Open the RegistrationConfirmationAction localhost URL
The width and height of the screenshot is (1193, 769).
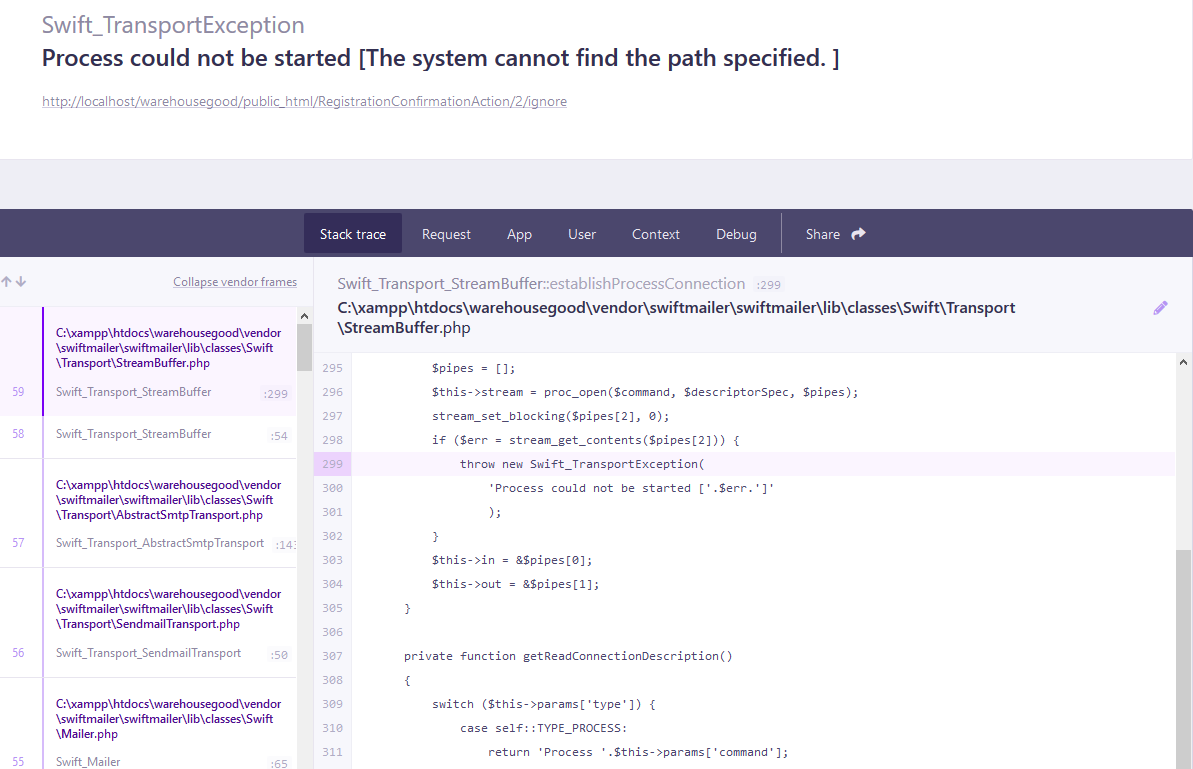pos(304,101)
